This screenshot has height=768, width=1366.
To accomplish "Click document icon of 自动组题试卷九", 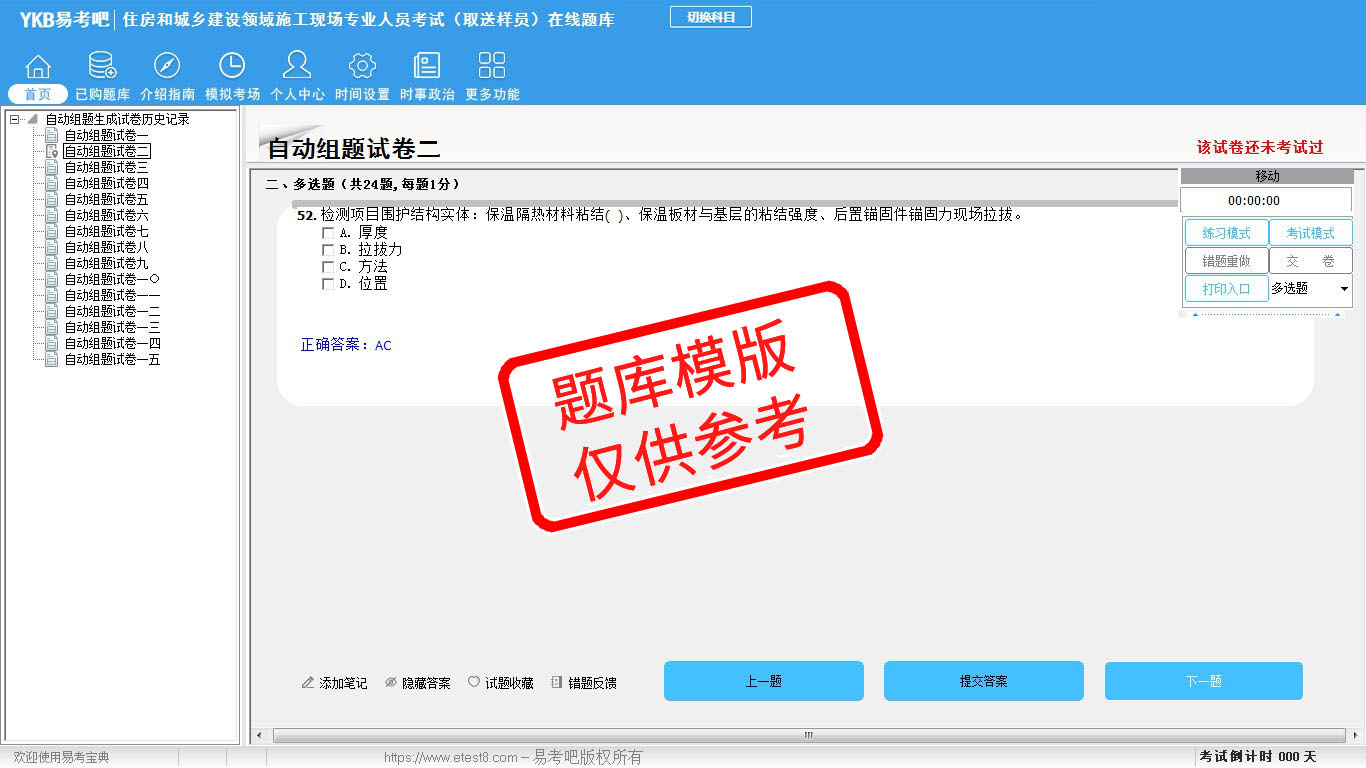I will coord(52,263).
